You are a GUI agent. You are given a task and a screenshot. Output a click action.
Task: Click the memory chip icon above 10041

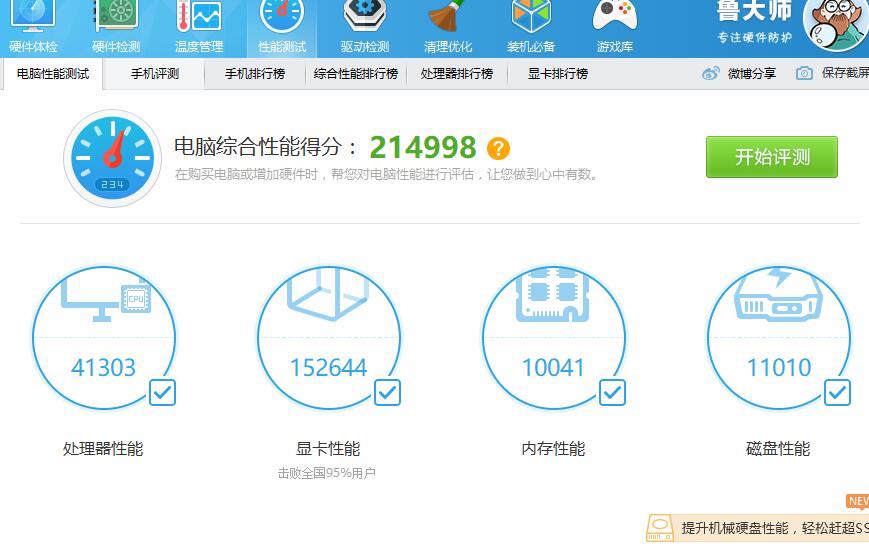[553, 295]
